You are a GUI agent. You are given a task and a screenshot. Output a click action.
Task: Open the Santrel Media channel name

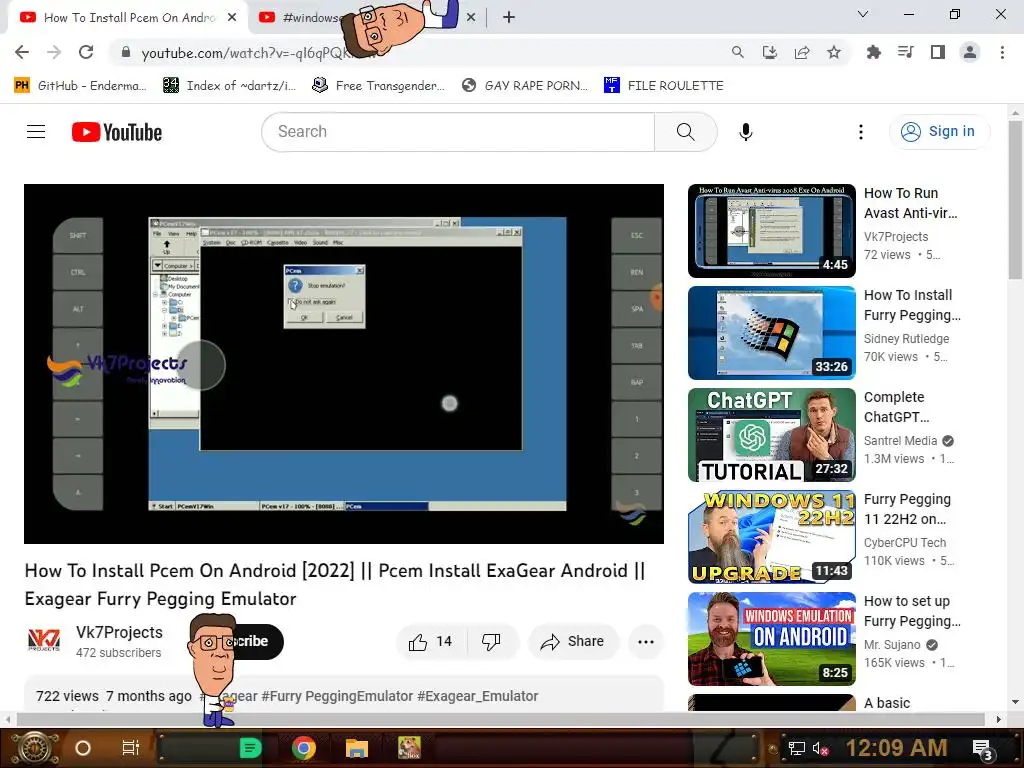click(x=901, y=441)
